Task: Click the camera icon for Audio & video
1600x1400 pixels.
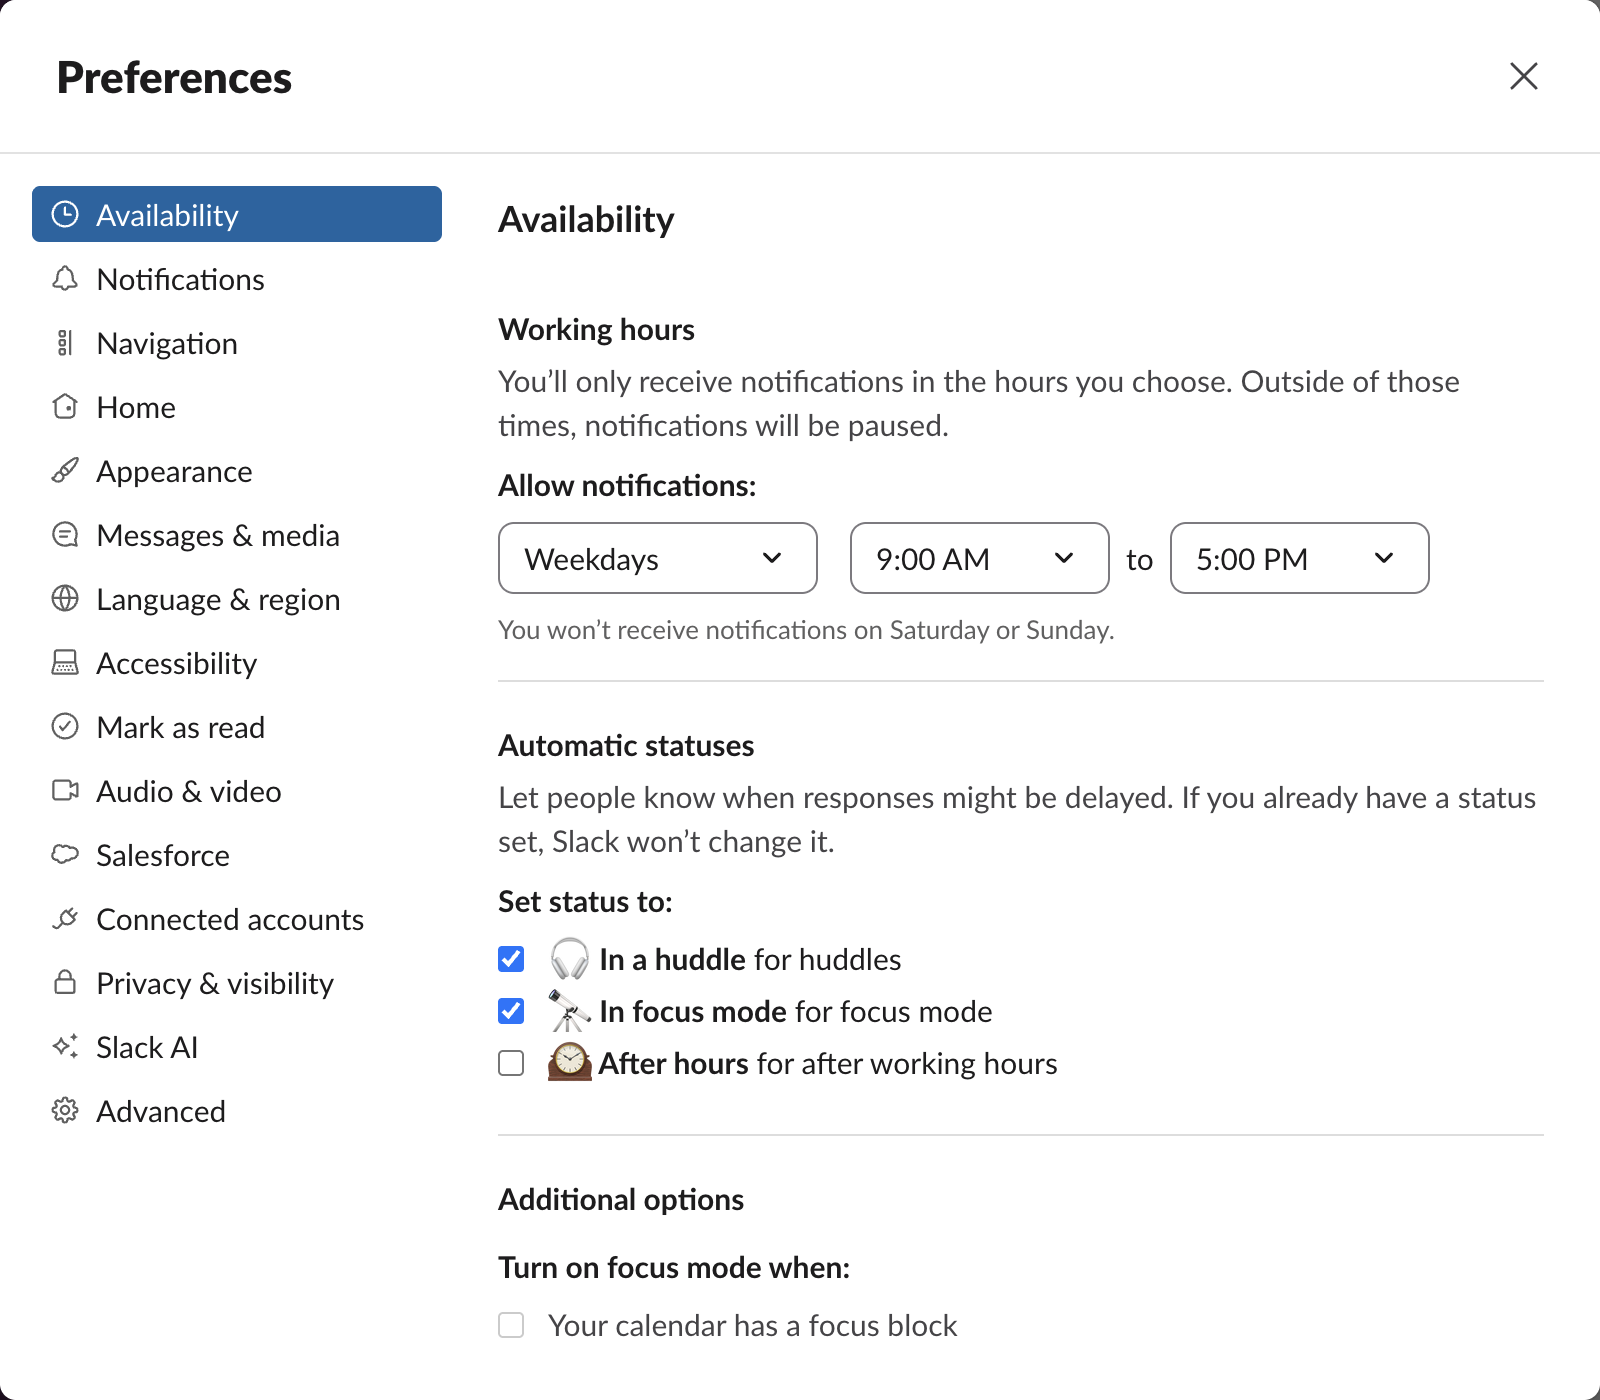Action: (65, 790)
